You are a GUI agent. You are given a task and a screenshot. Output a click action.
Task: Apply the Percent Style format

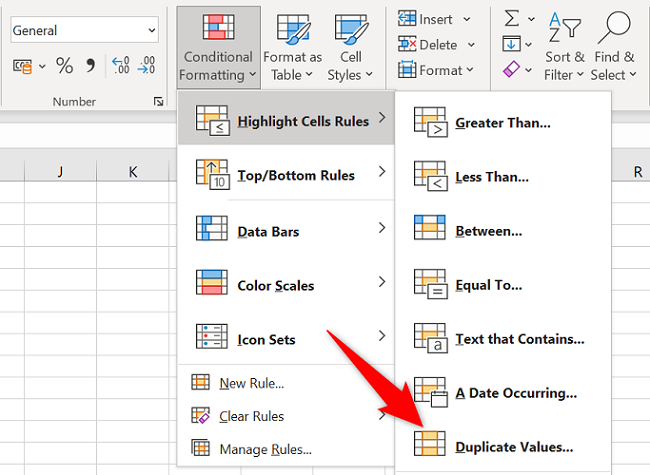click(64, 65)
